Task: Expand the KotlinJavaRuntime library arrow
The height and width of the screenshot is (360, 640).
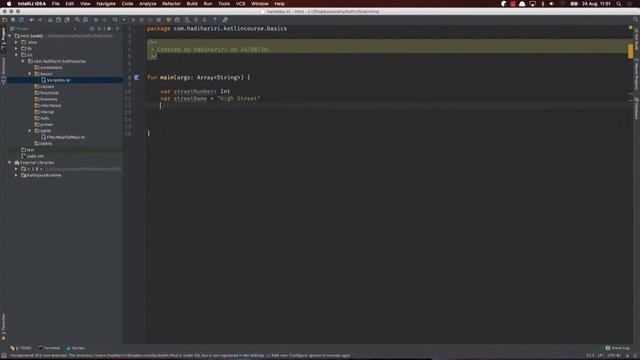Action: point(16,175)
